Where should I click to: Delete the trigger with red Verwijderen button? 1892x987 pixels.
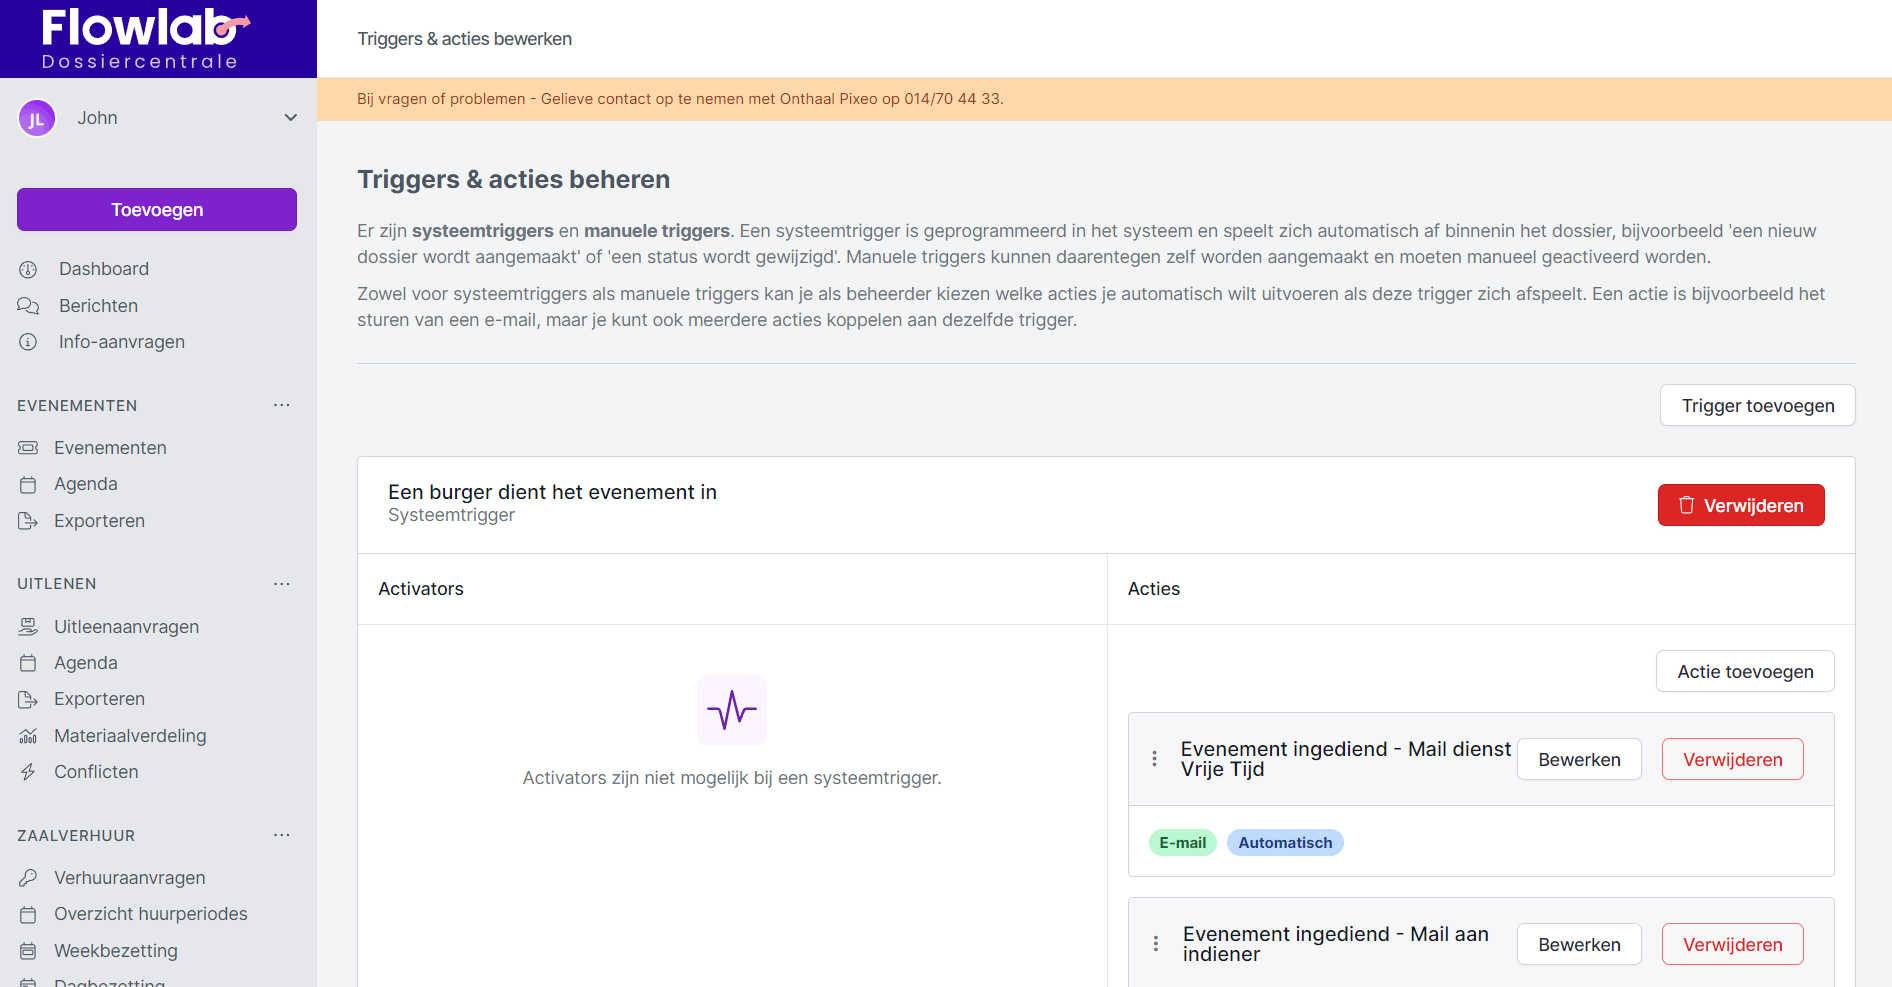(x=1740, y=506)
